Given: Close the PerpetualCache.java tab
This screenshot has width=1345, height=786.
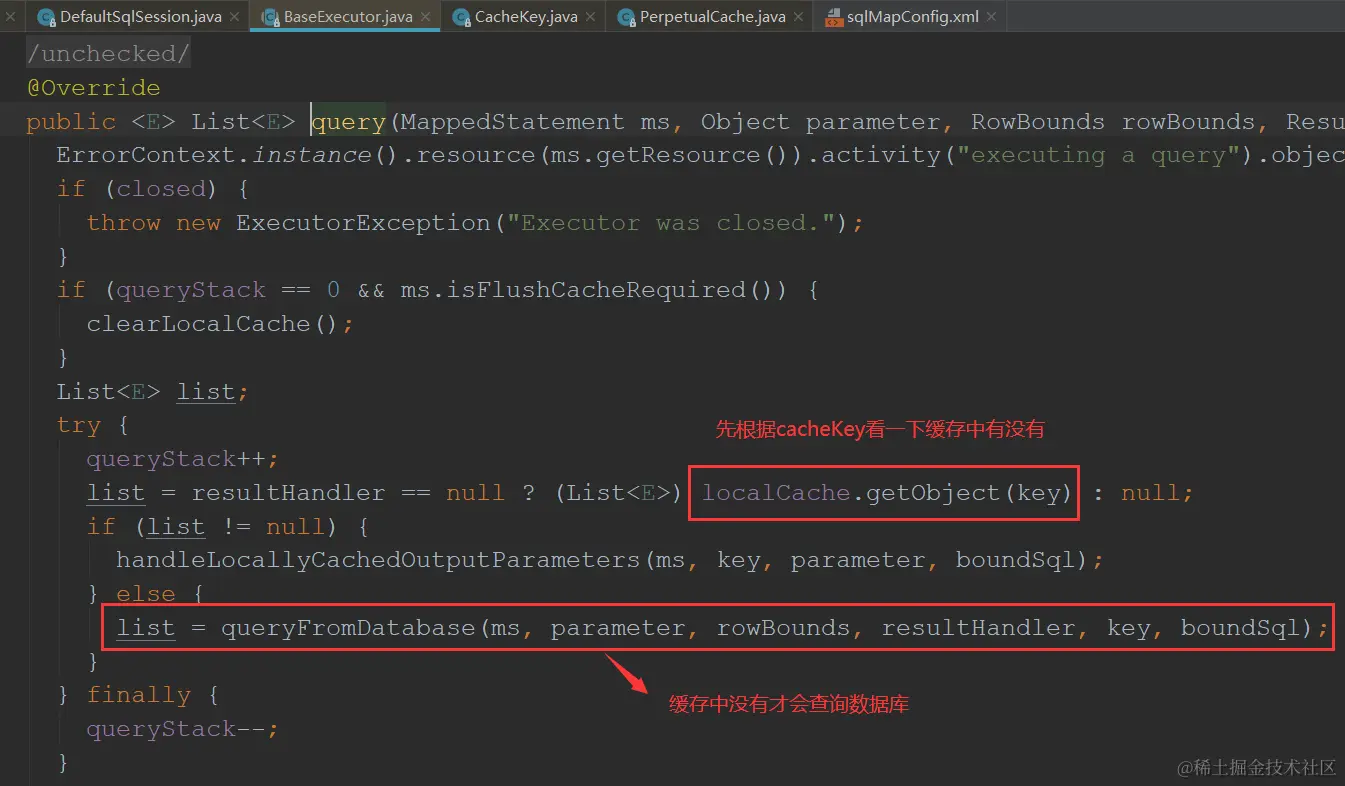Looking at the screenshot, I should 799,17.
